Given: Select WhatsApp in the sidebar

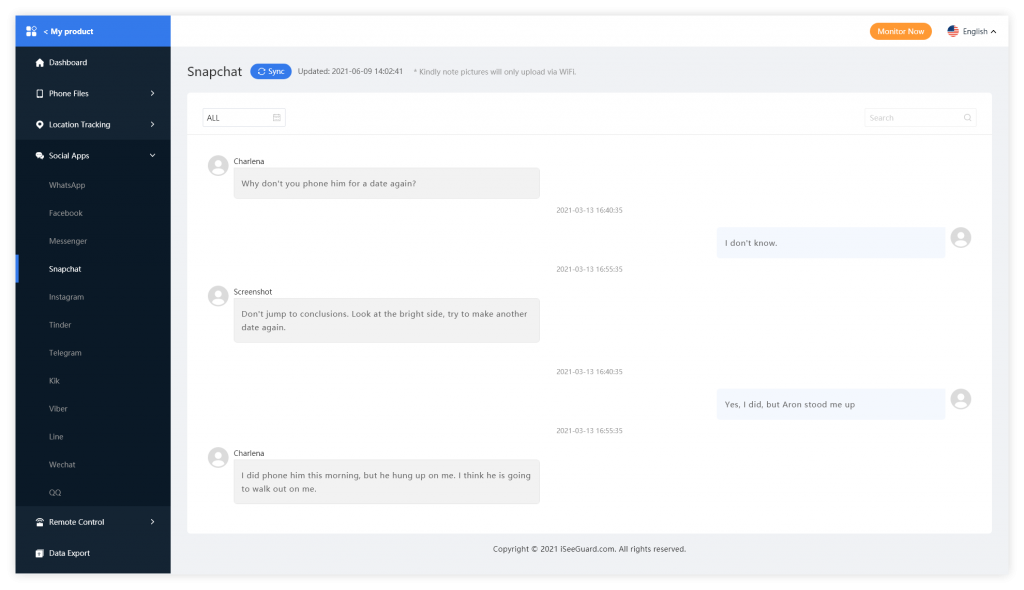Looking at the screenshot, I should coord(67,186).
